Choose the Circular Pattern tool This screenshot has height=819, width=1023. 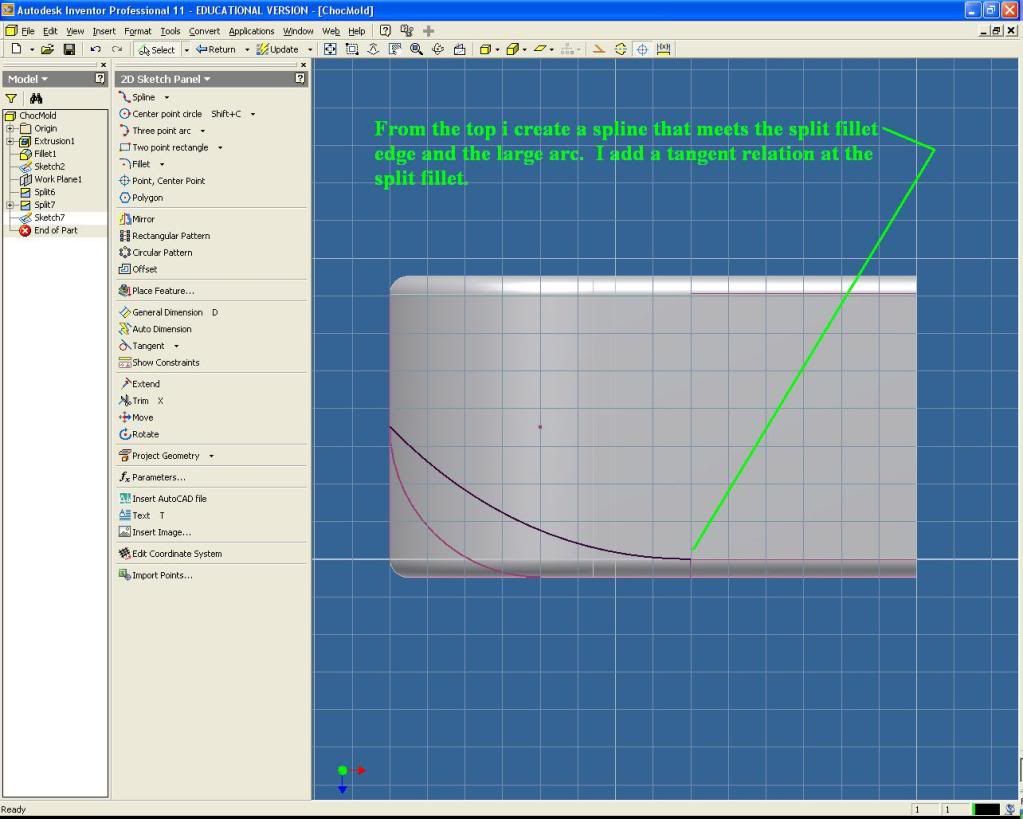[x=161, y=253]
